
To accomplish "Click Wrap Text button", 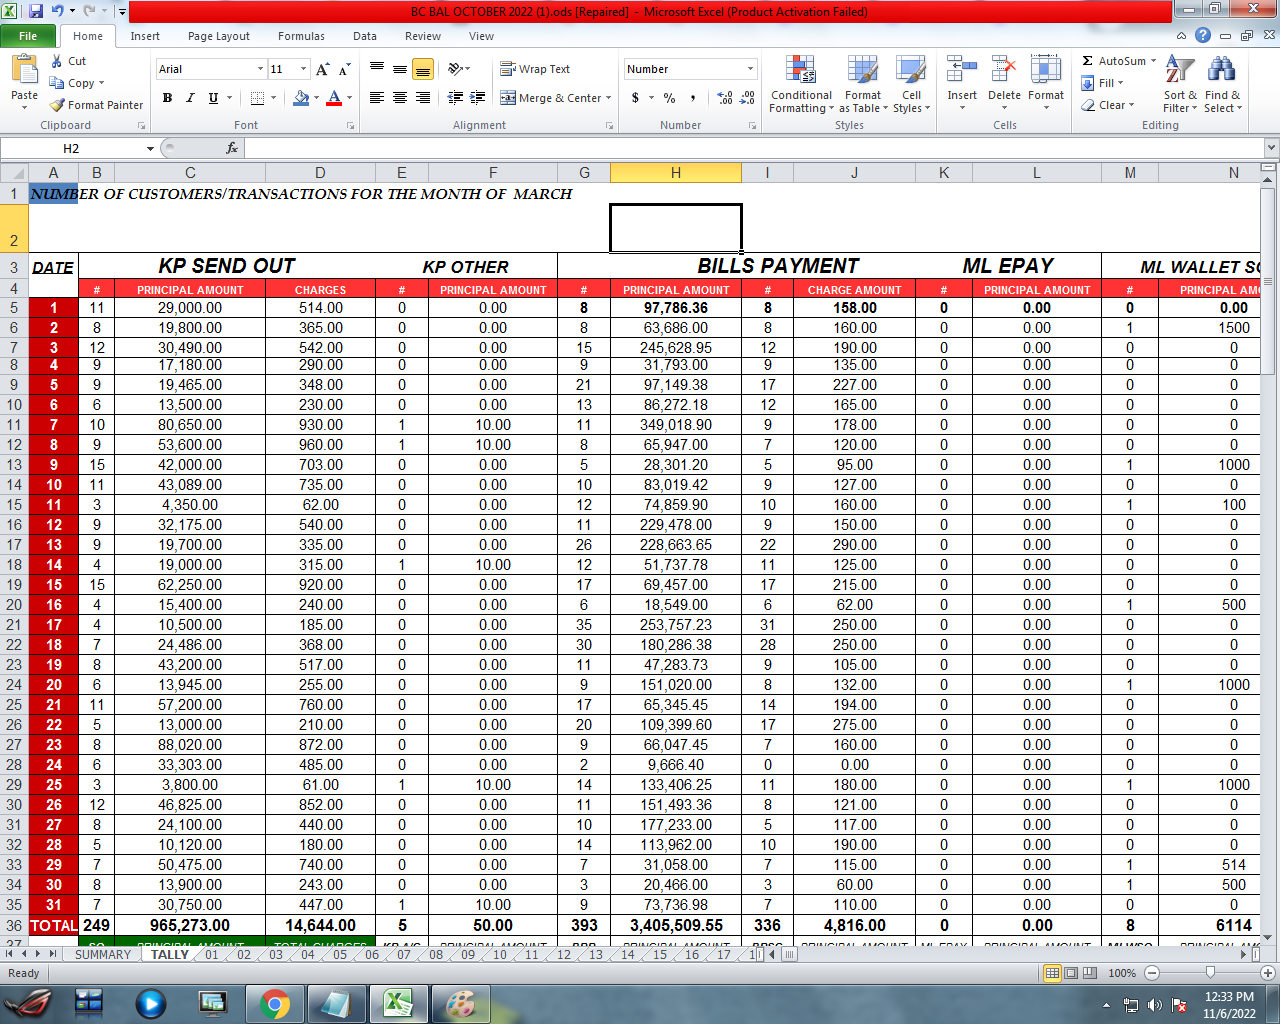I will point(535,69).
